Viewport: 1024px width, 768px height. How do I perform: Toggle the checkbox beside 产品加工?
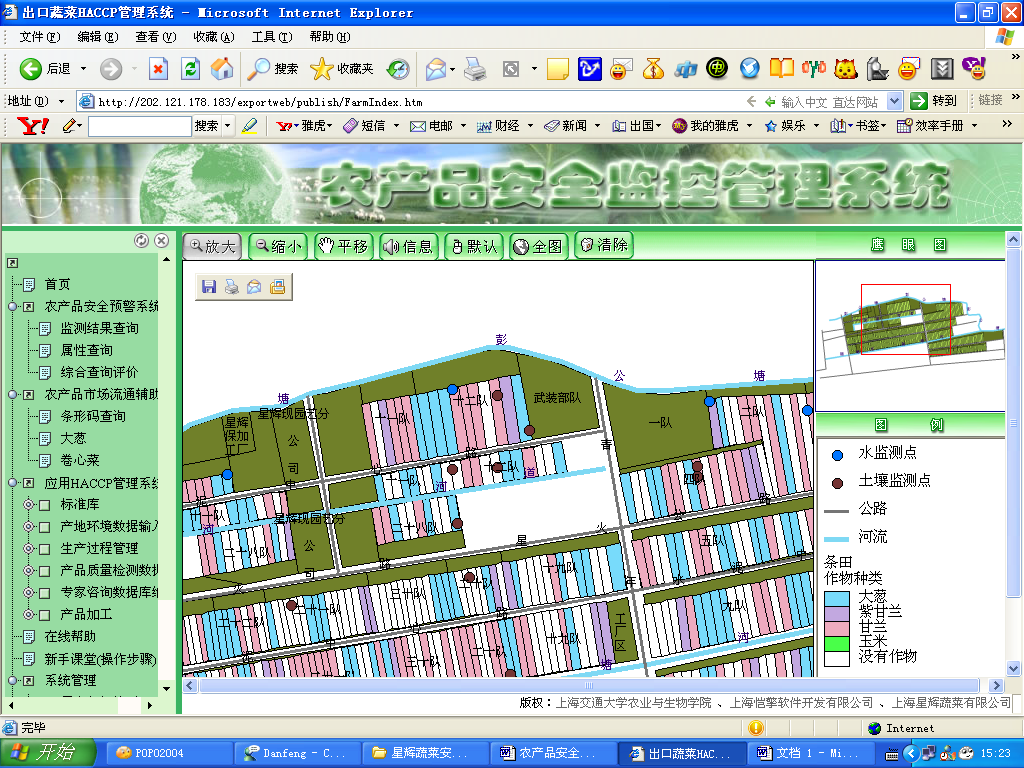pos(44,614)
